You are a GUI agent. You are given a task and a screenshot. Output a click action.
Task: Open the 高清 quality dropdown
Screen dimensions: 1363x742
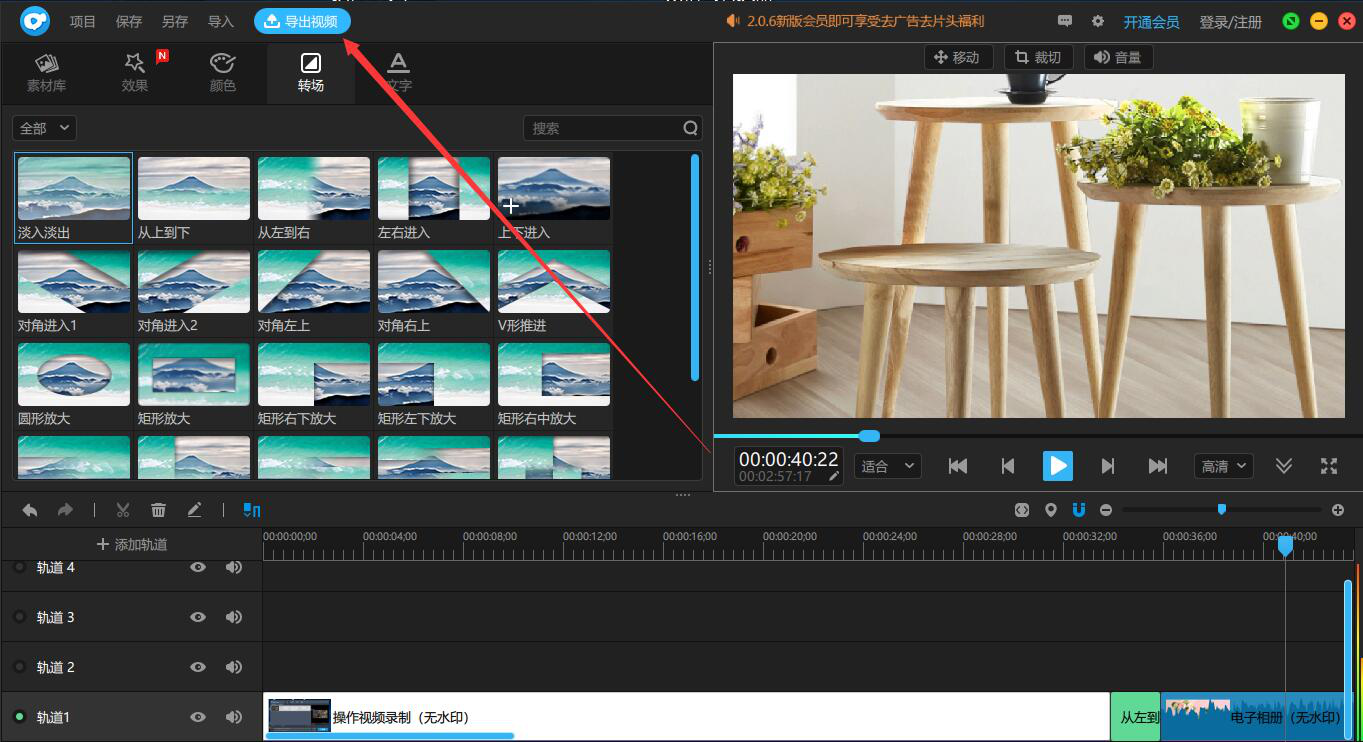coord(1223,466)
